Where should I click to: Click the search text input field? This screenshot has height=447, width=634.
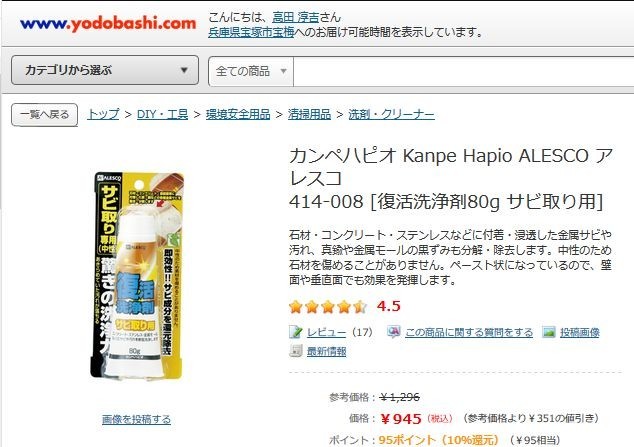(463, 72)
